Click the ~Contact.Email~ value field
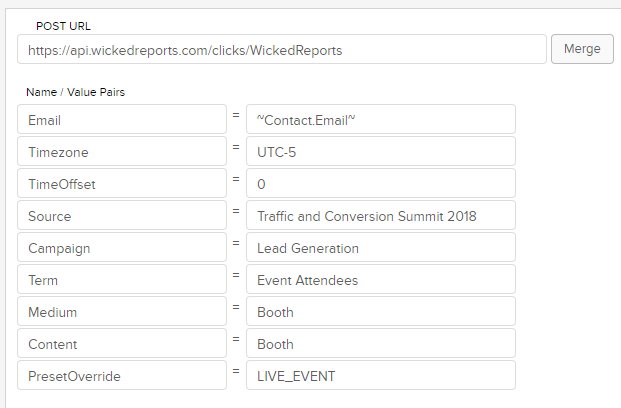Image resolution: width=621 pixels, height=408 pixels. [380, 119]
